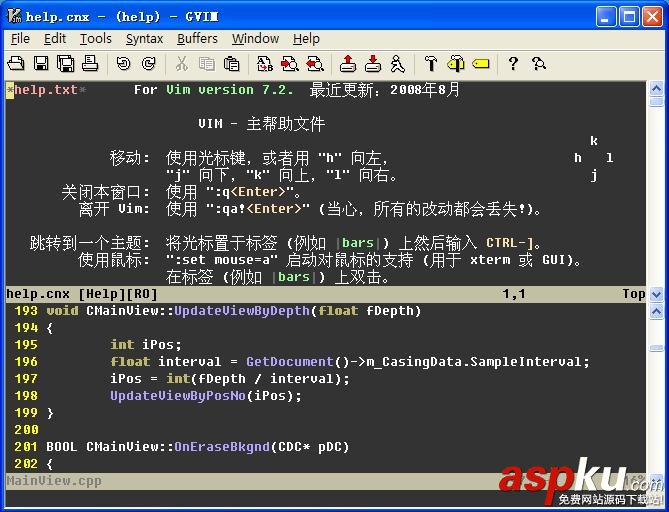Click the code window scrollbar up arrow

click(656, 311)
